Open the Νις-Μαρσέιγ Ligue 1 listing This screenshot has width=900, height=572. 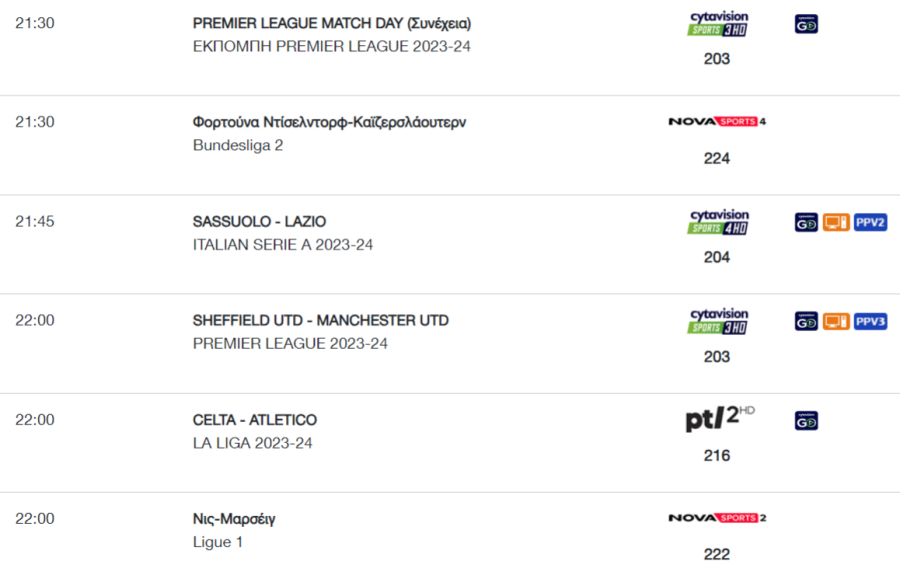tap(234, 519)
